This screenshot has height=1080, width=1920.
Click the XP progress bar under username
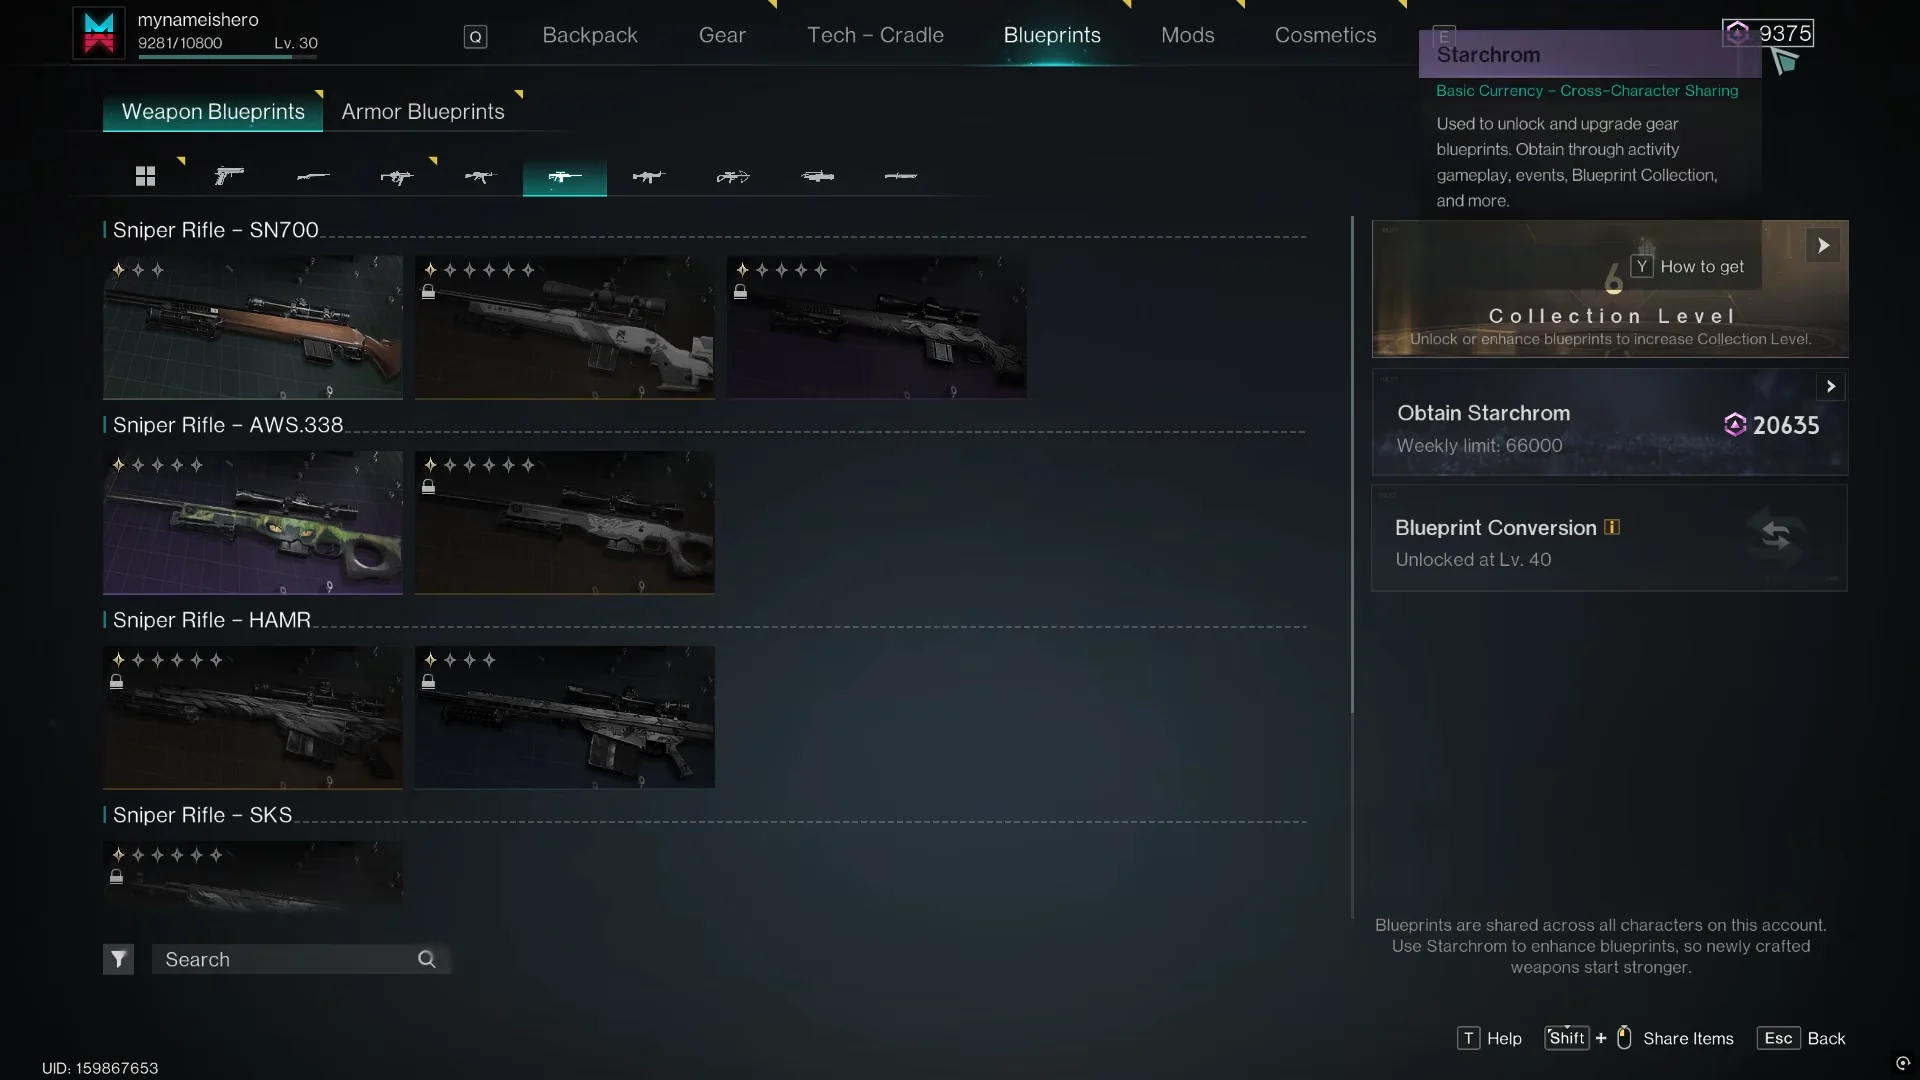(x=228, y=57)
